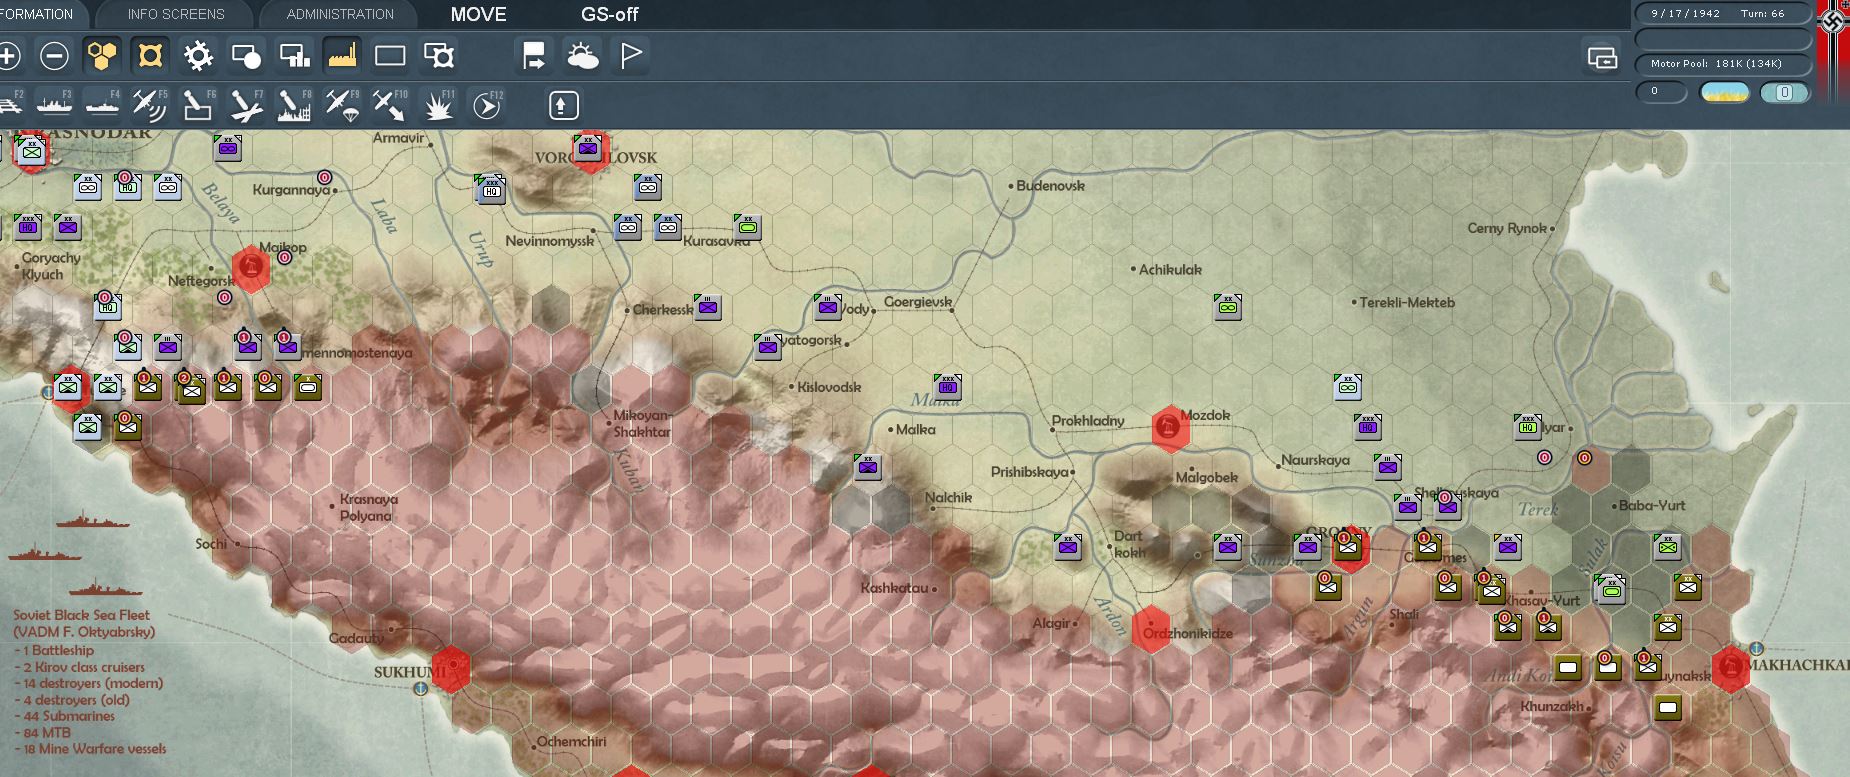Select the F3 naval transport mode
Image resolution: width=1850 pixels, height=777 pixels.
point(54,105)
